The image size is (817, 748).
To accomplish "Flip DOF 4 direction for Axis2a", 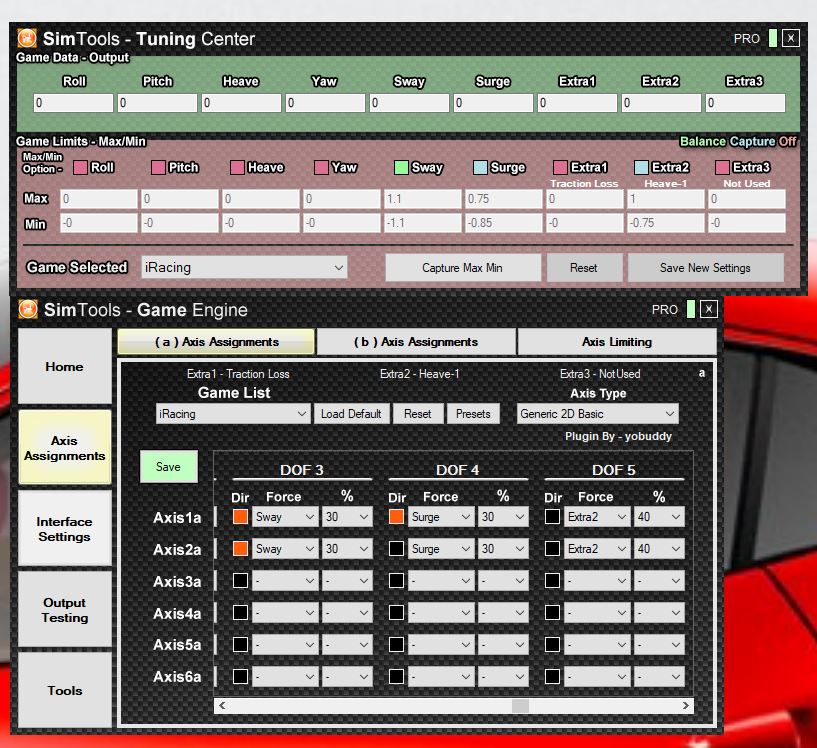I will pyautogui.click(x=397, y=548).
